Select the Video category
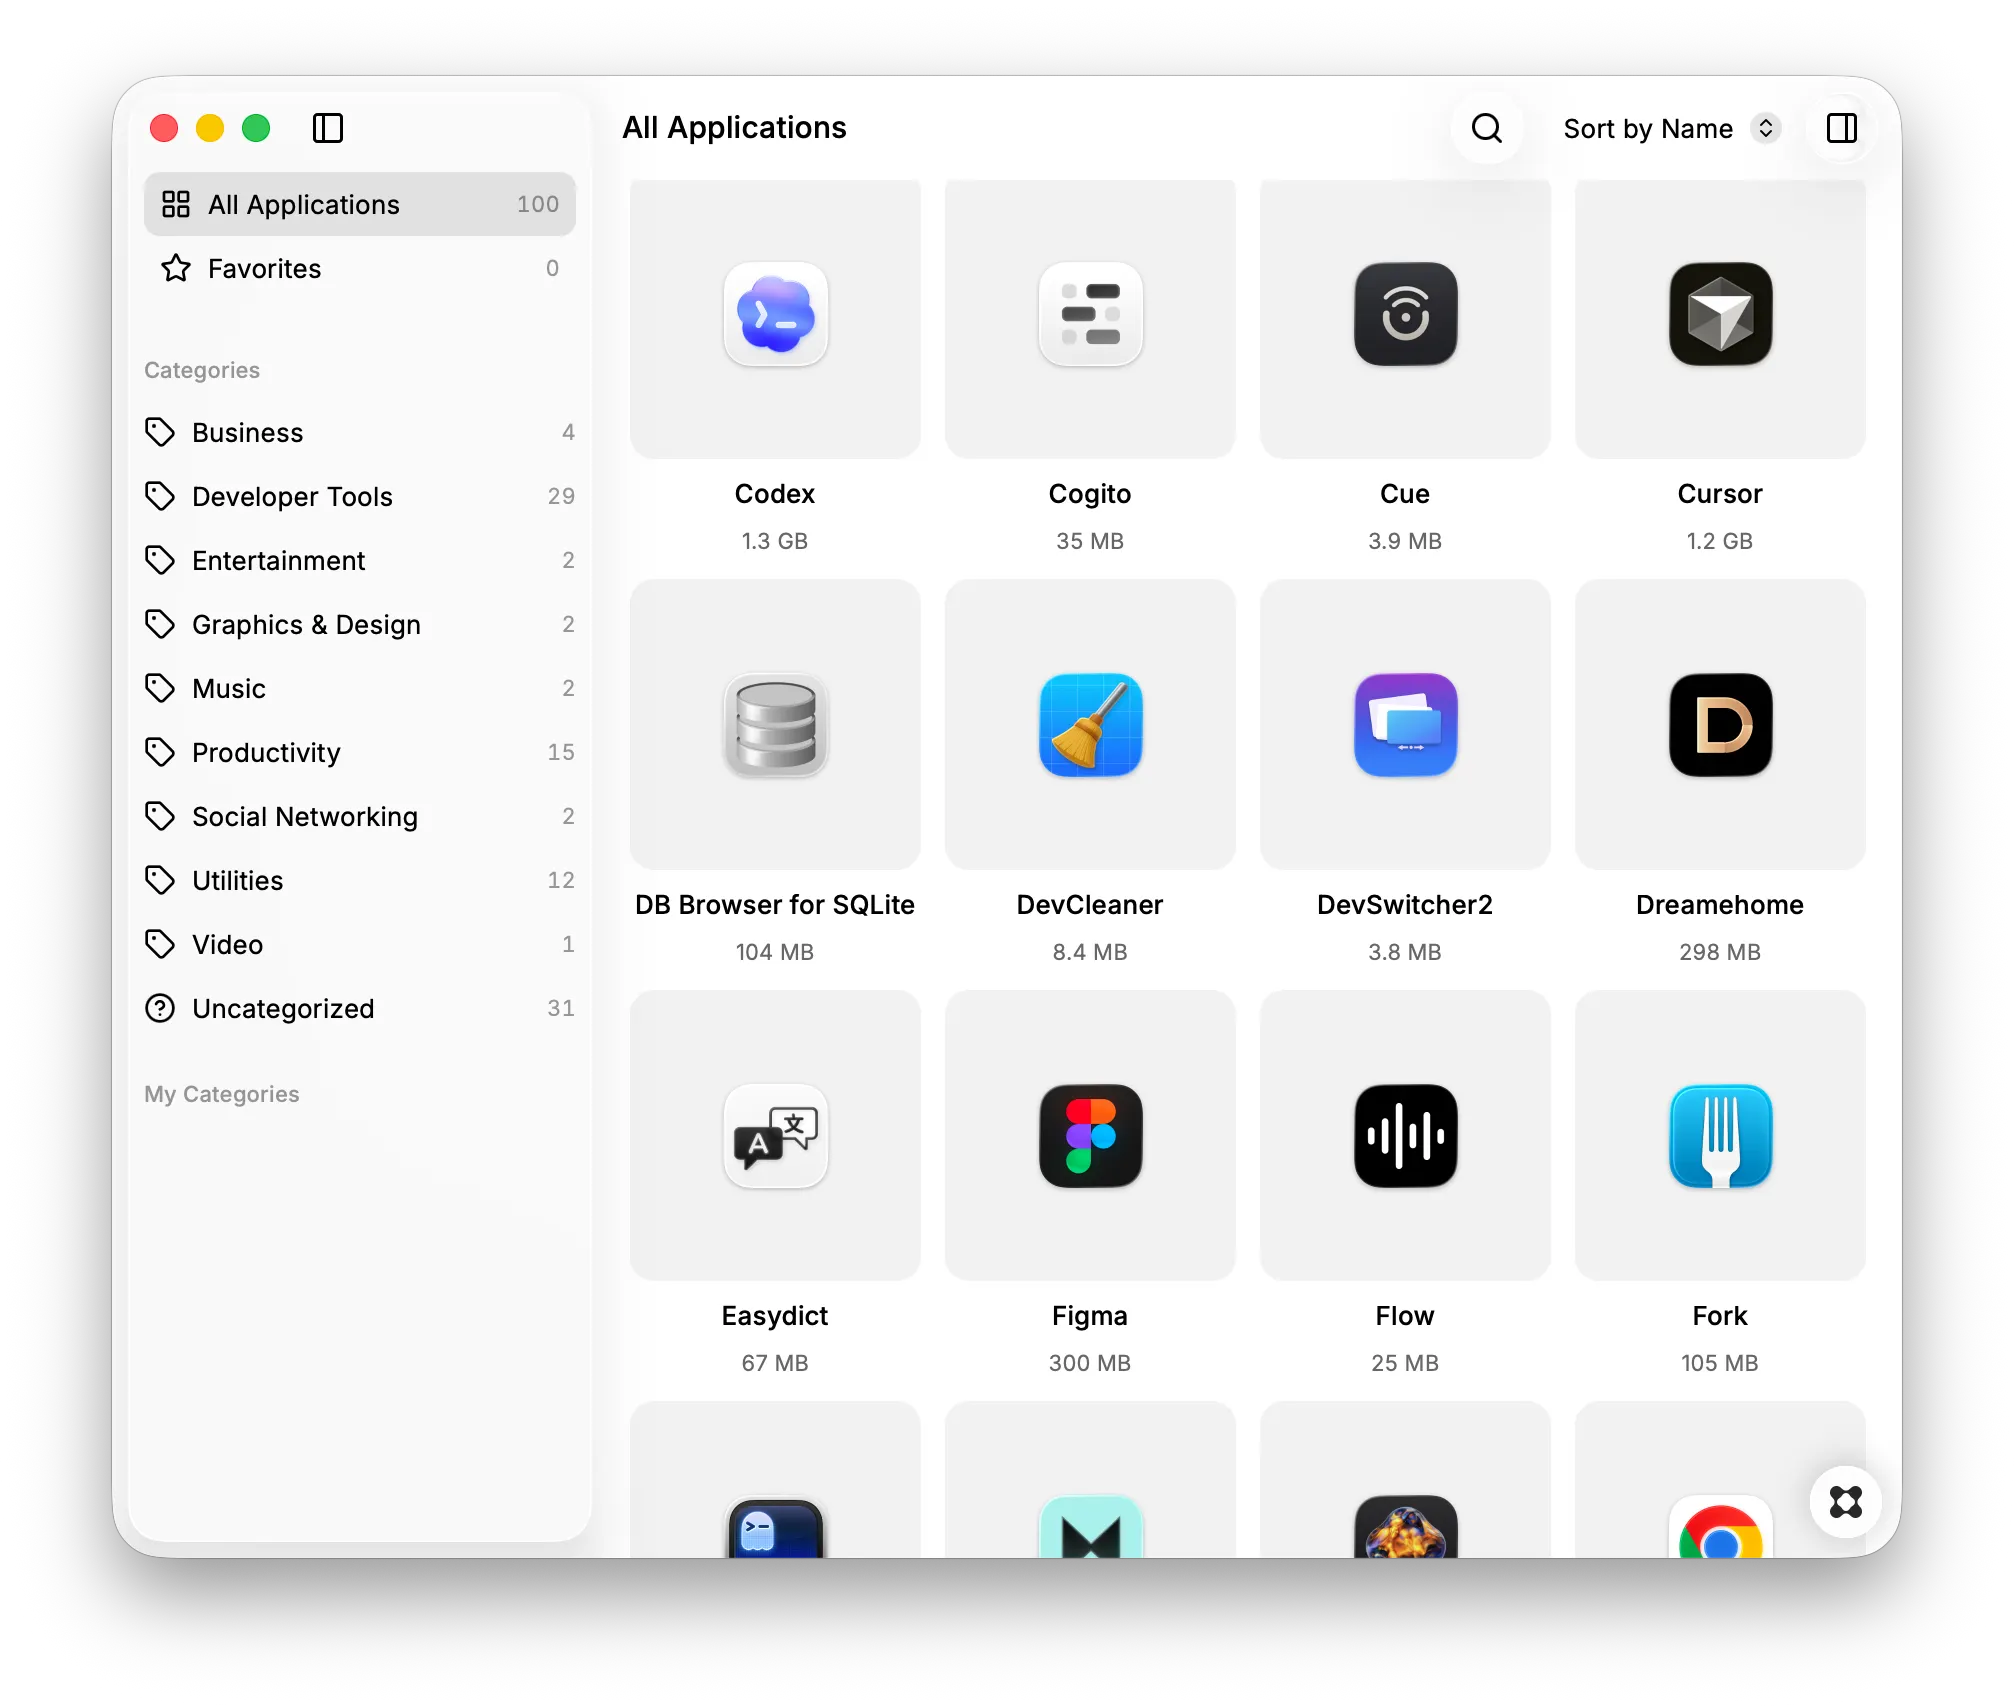The height and width of the screenshot is (1706, 2014). 360,944
